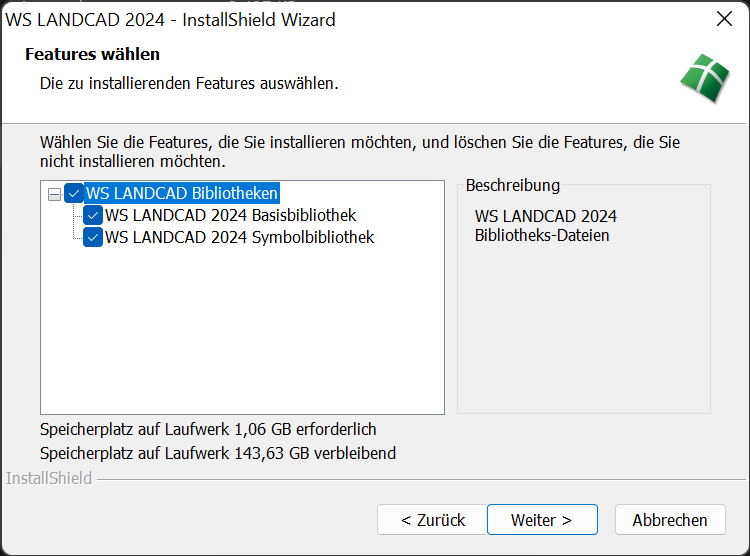Collapse the WS LANDCAD Bibliotheken tree node
The height and width of the screenshot is (556, 750).
click(x=54, y=193)
